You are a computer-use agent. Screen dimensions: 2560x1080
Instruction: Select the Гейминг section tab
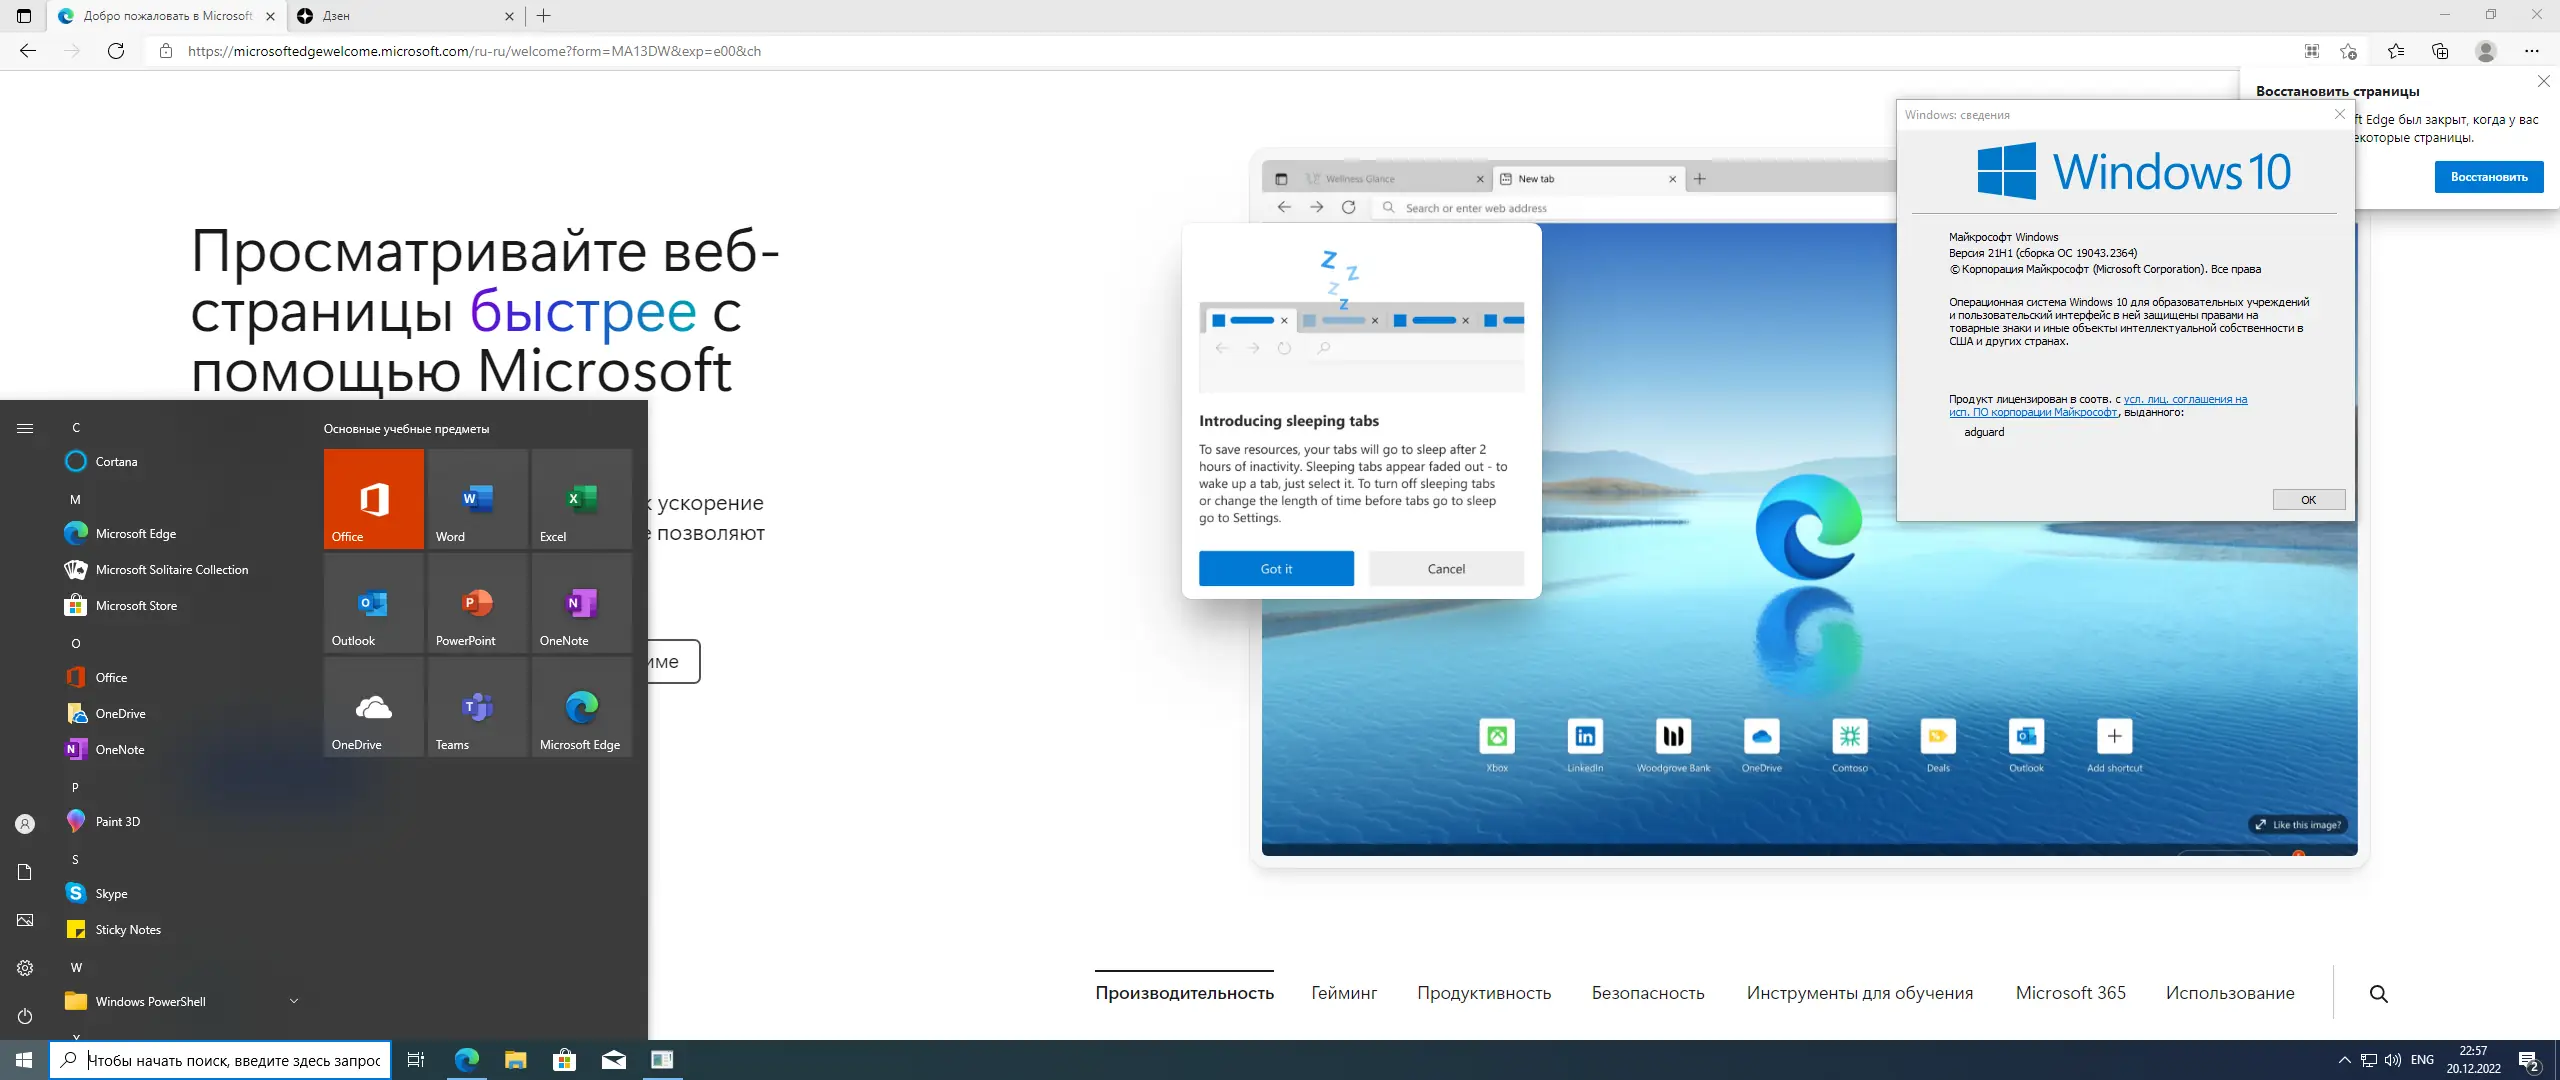[x=1344, y=993]
